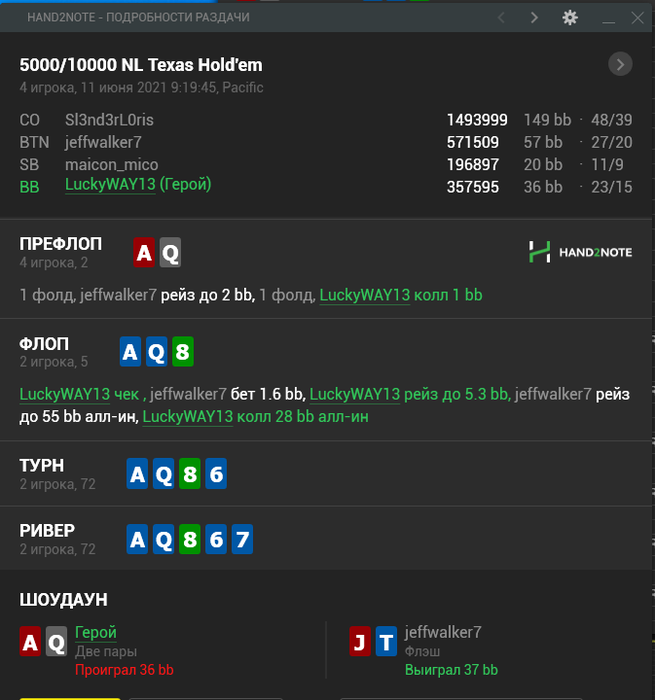
Task: Click the hero's gray Queen card in the Шоудаун section
Action: point(56,641)
